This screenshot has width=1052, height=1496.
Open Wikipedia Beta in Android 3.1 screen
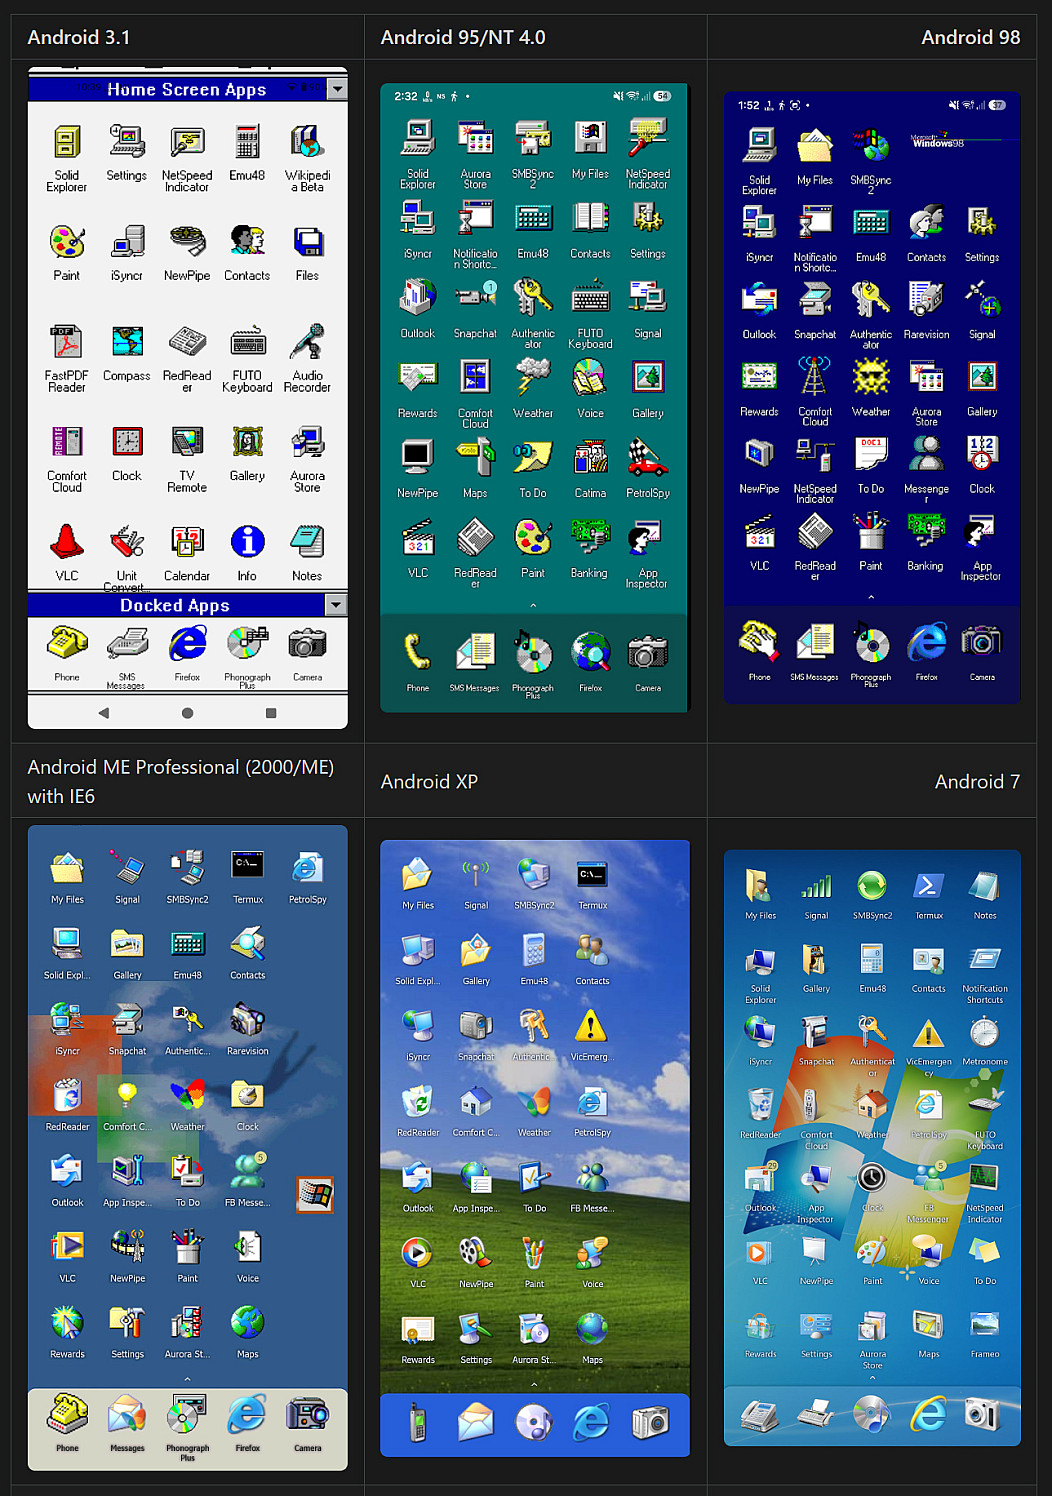tap(307, 142)
